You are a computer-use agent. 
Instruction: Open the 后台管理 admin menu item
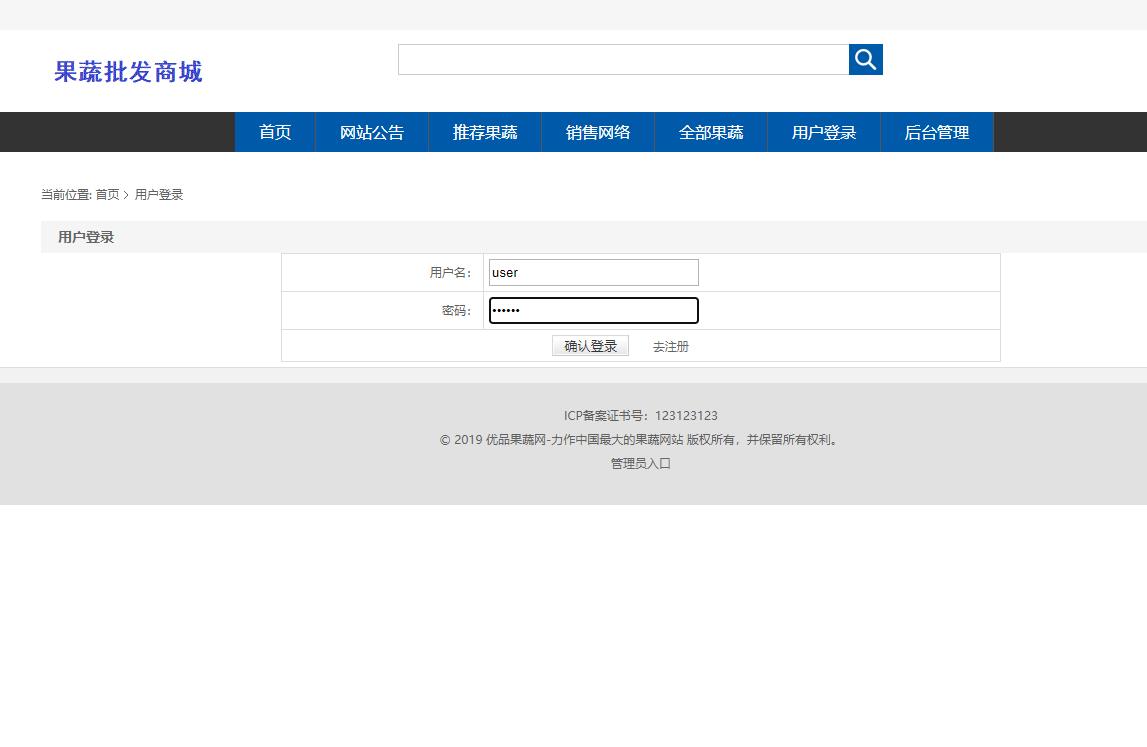coord(937,131)
